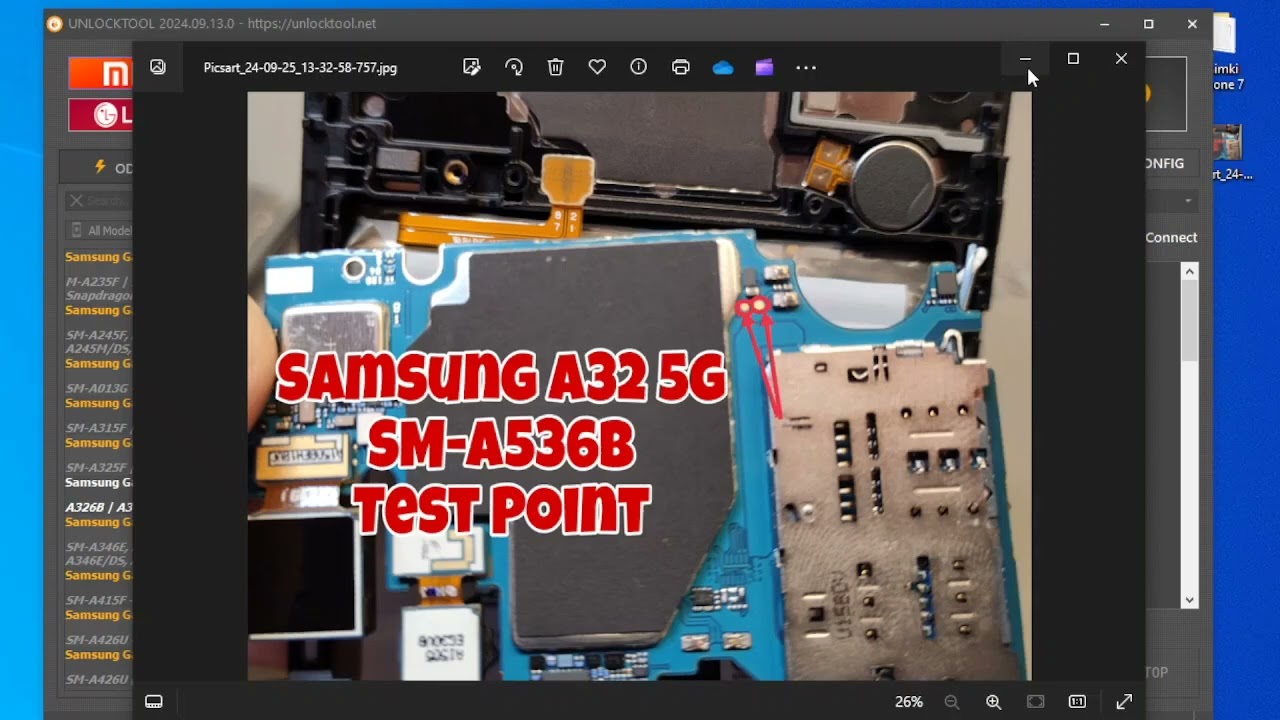This screenshot has width=1280, height=720.
Task: Mark the photo as favorite with heart icon
Action: [597, 67]
